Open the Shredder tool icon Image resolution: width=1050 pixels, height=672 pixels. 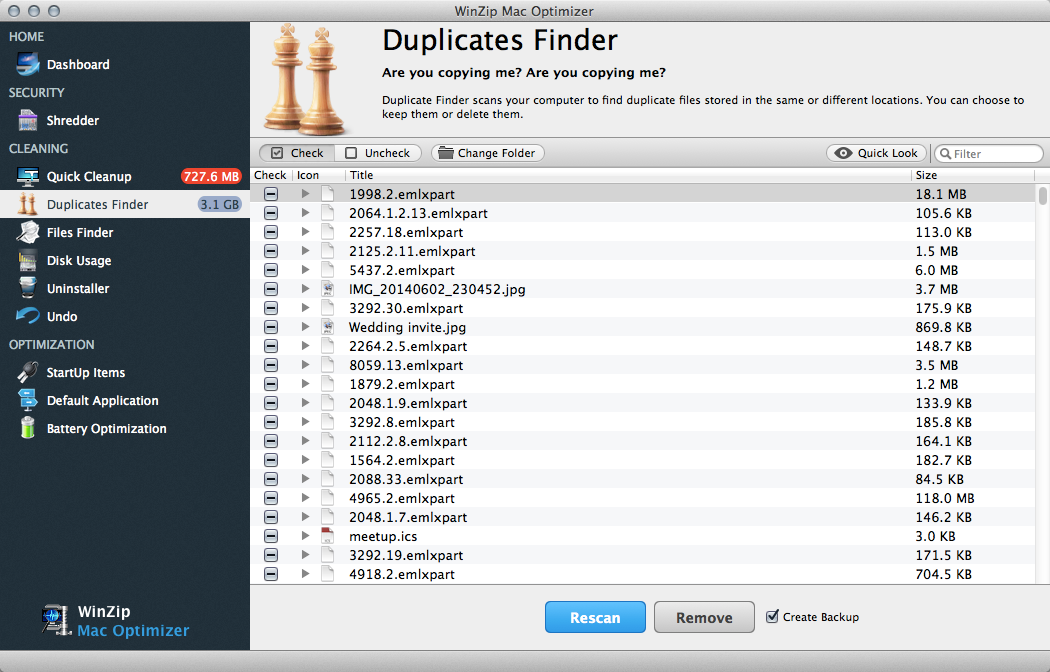pos(29,121)
